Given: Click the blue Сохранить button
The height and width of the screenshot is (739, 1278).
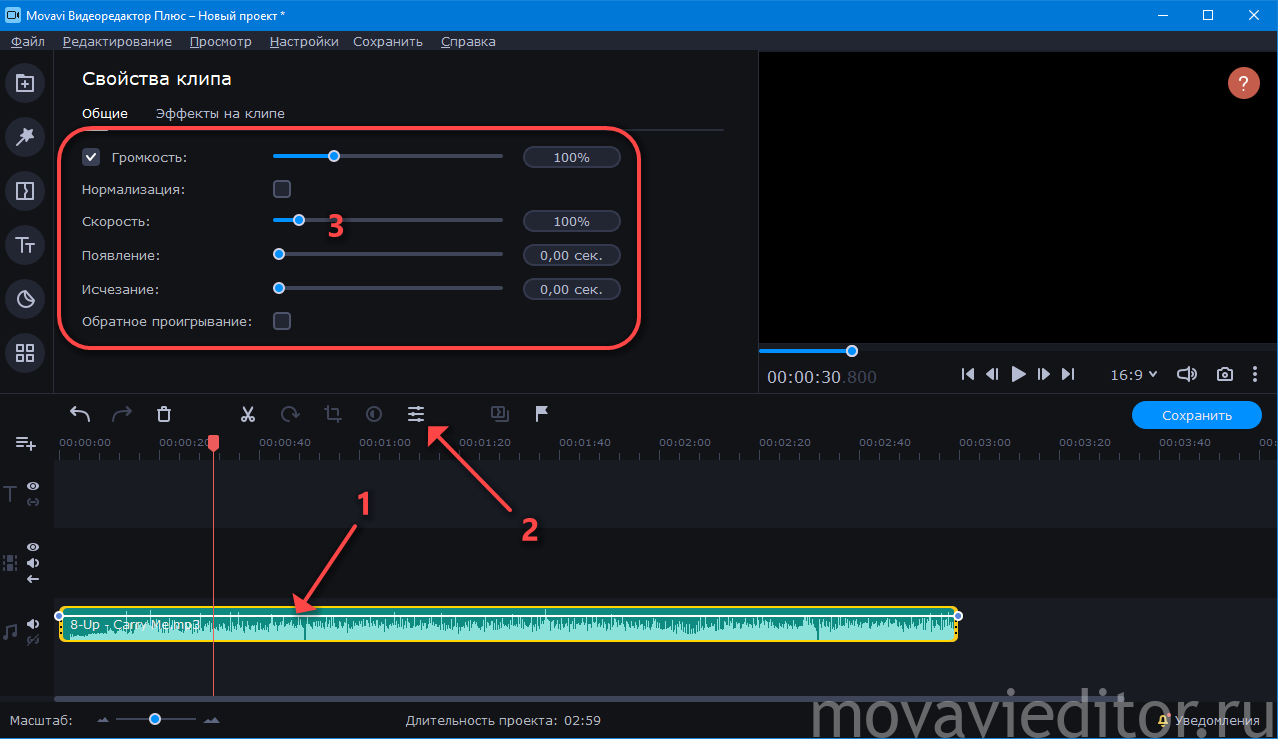Looking at the screenshot, I should (1197, 415).
